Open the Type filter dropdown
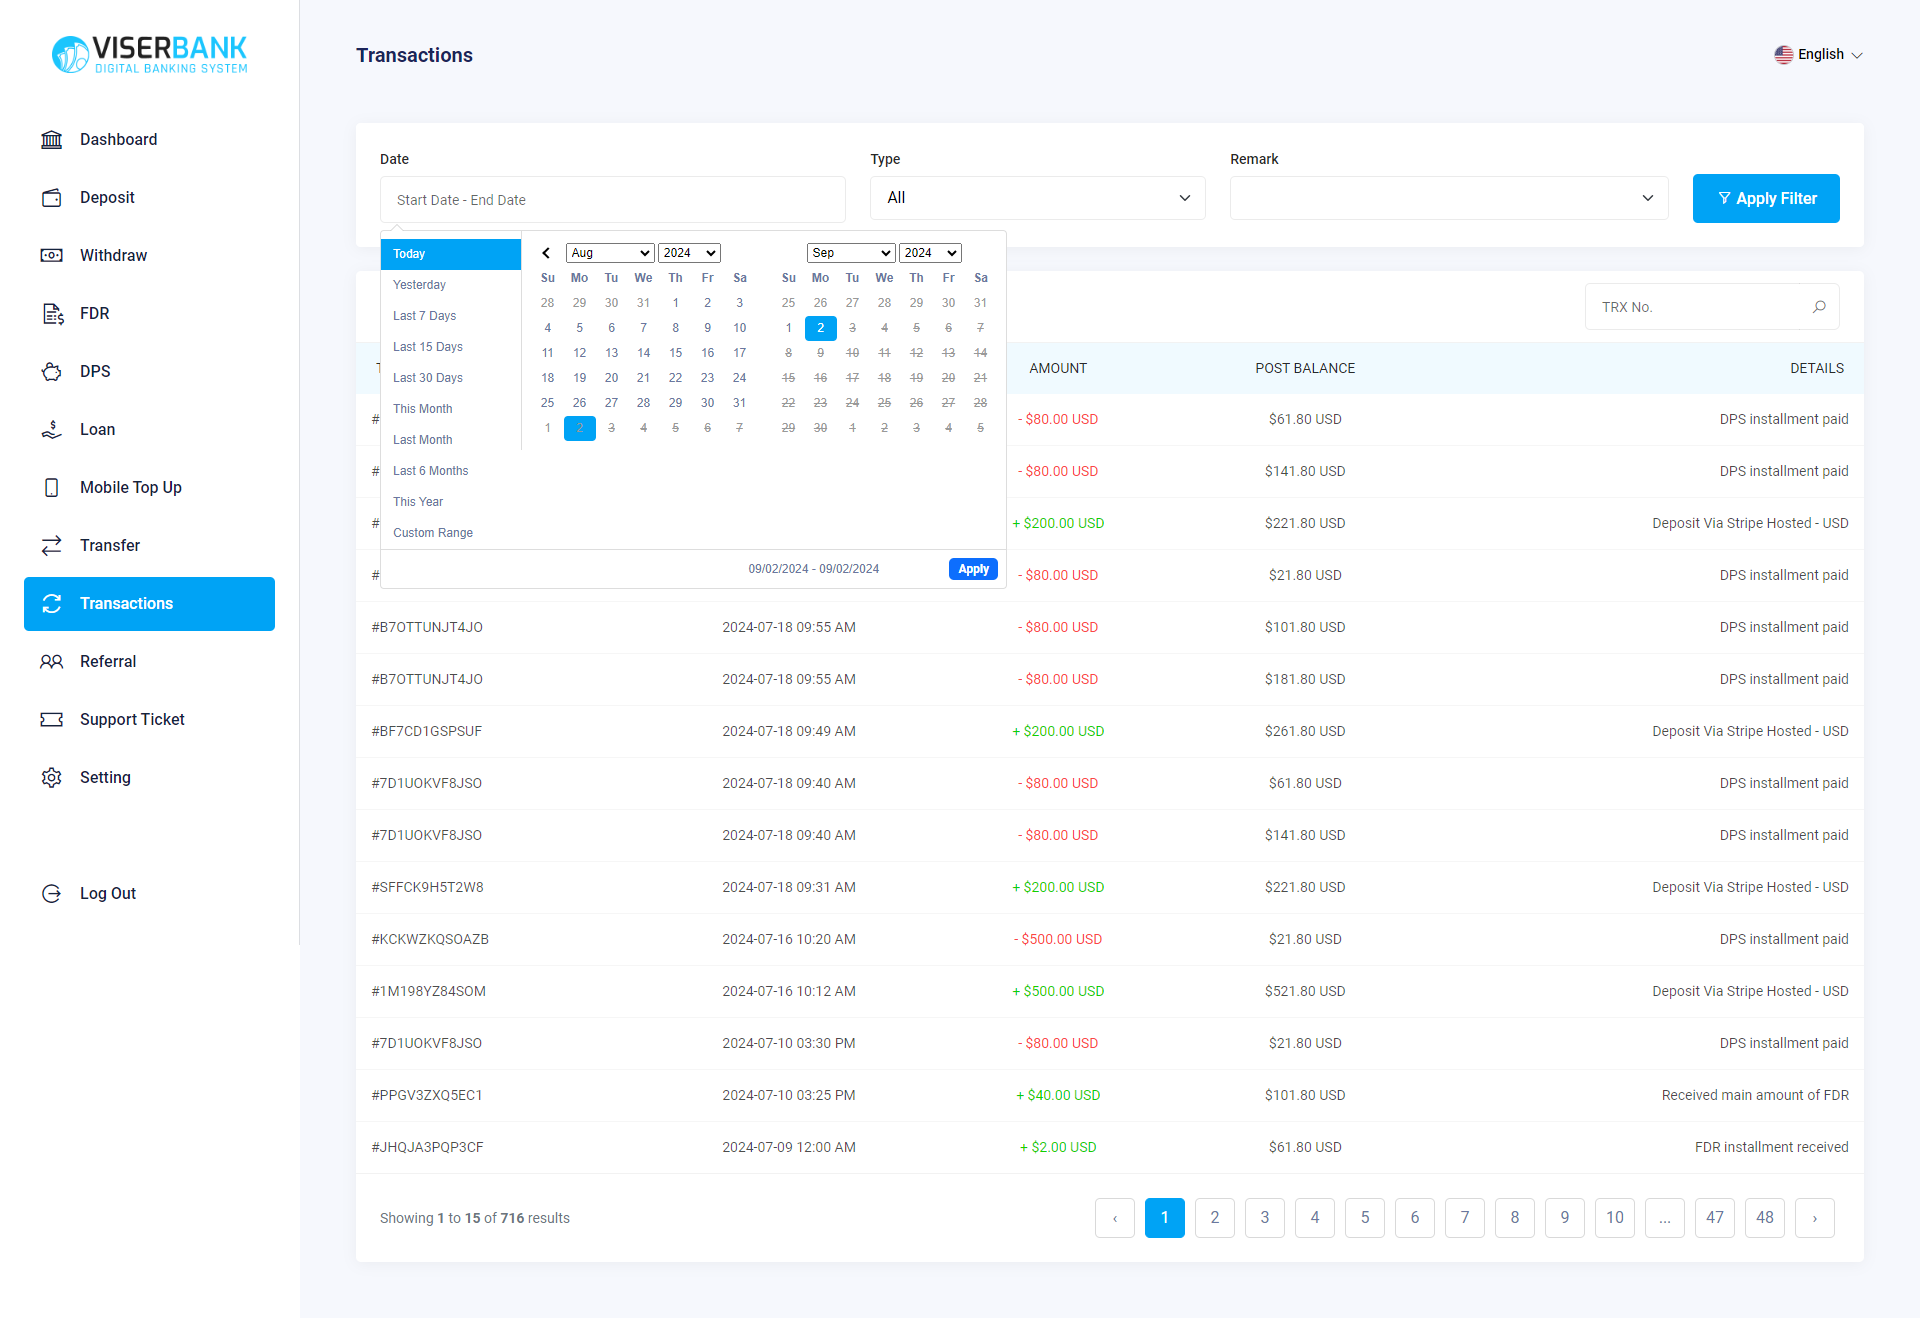 1036,198
